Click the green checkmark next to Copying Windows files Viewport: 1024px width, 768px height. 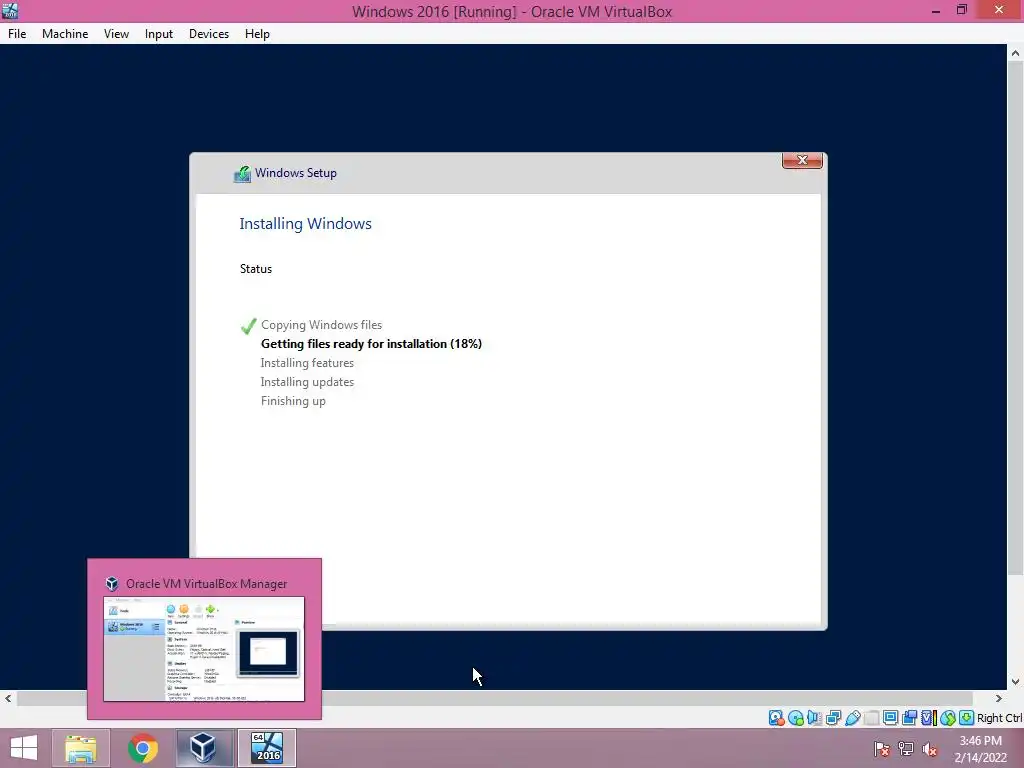point(248,325)
